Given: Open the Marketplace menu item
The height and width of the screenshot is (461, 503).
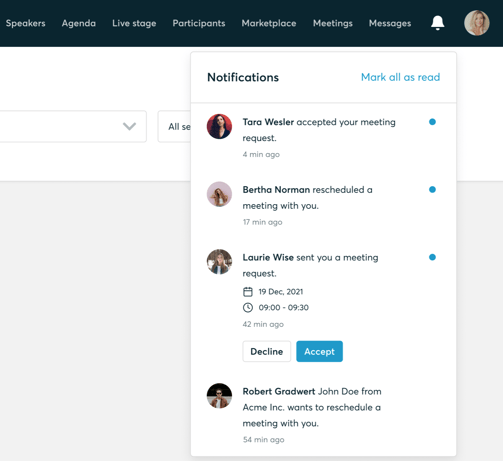Looking at the screenshot, I should [x=269, y=23].
